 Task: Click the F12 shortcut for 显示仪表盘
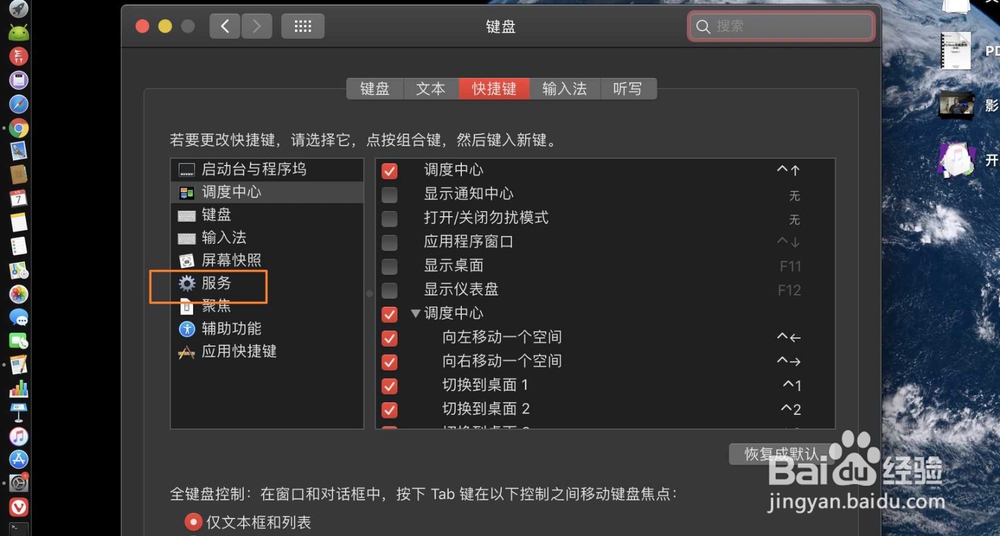pyautogui.click(x=790, y=290)
